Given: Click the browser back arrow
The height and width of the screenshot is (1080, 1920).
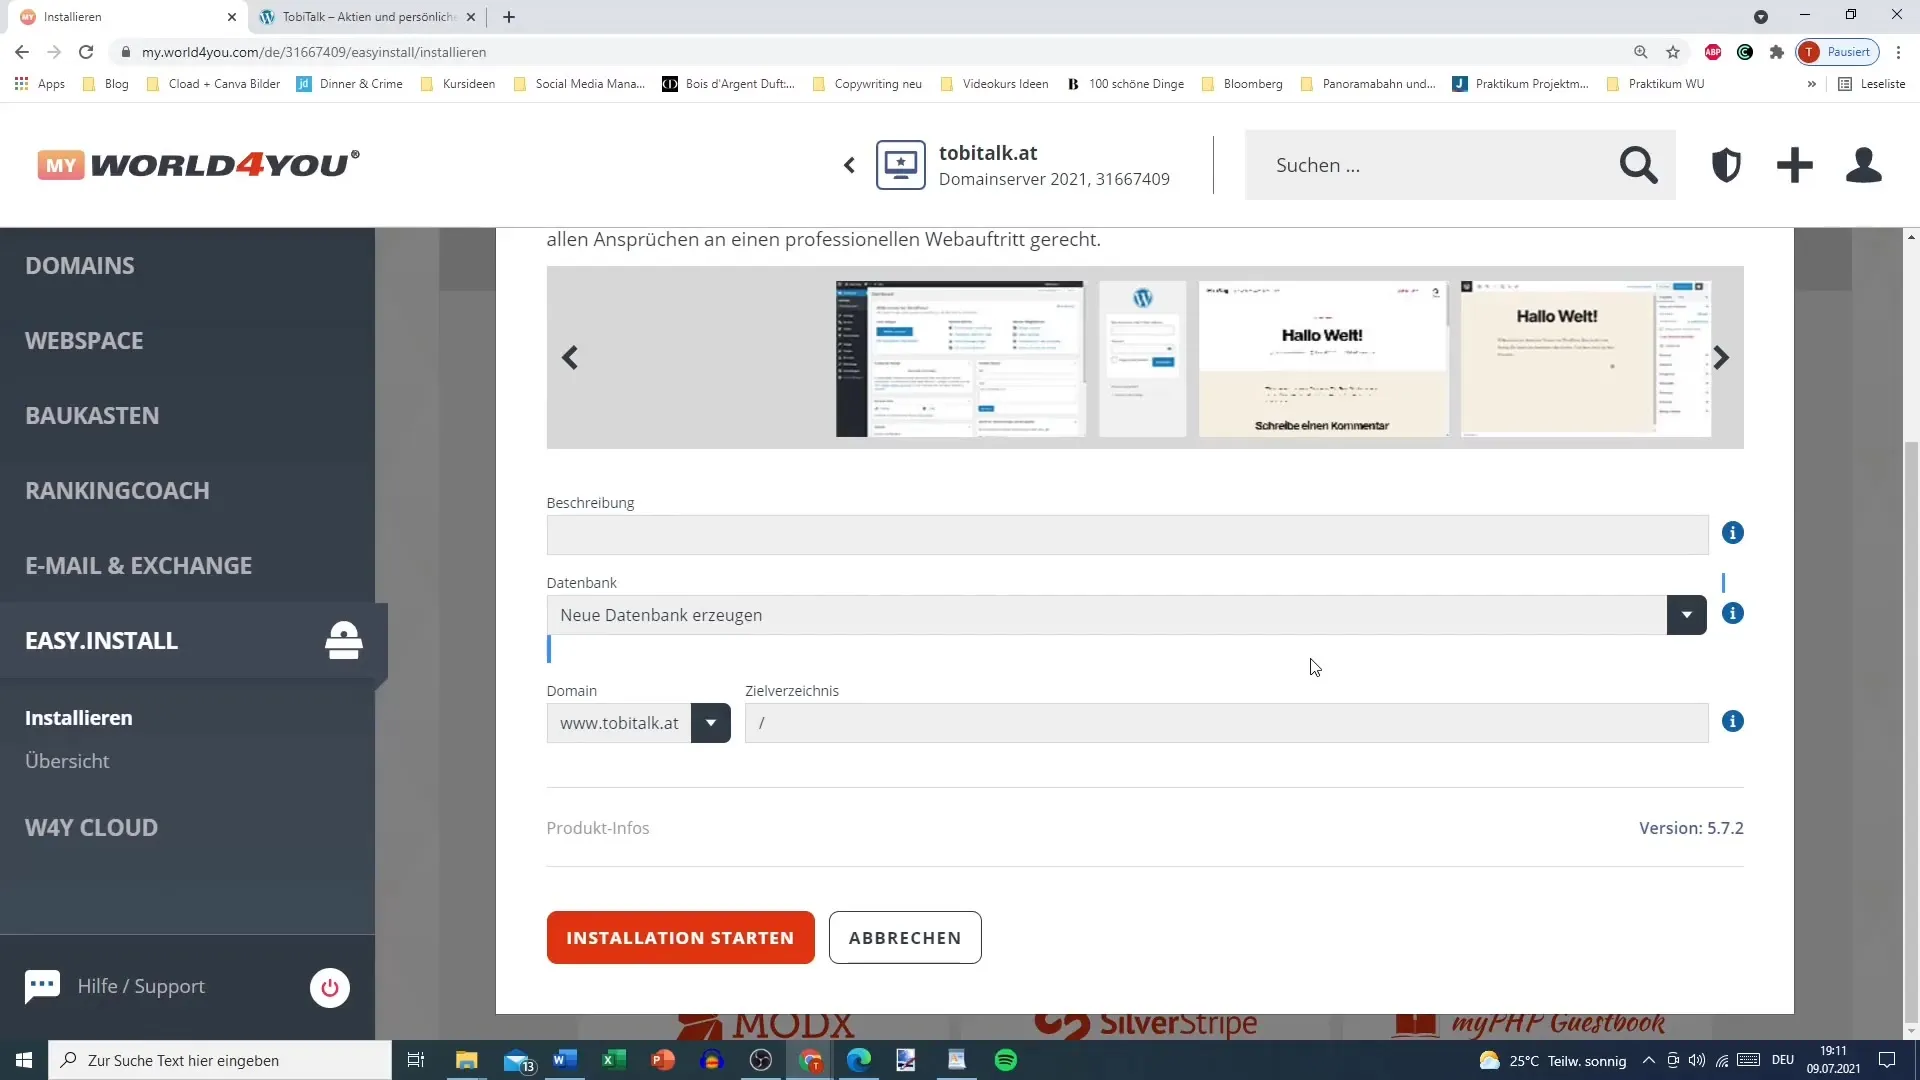Looking at the screenshot, I should click(x=22, y=52).
